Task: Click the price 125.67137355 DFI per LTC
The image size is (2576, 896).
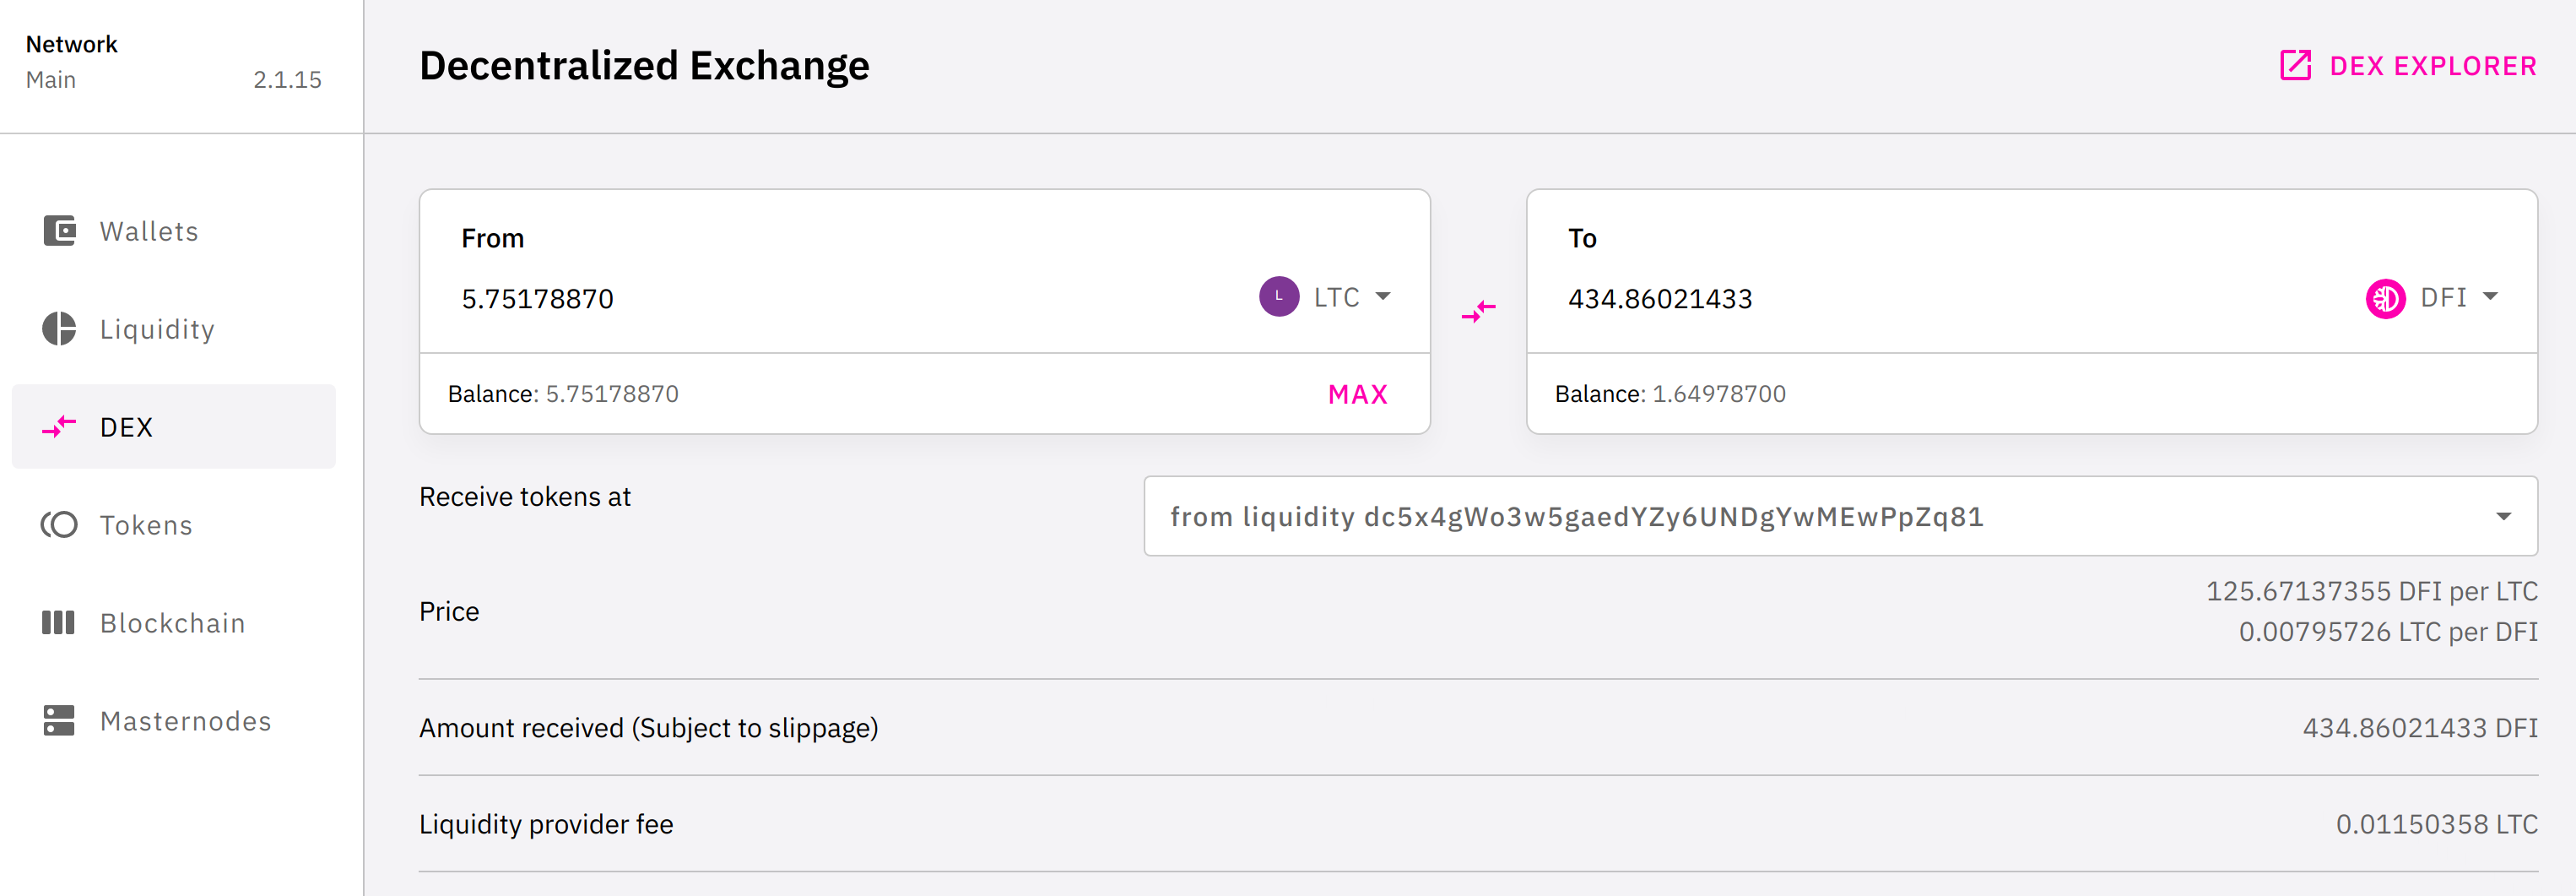Action: coord(2371,592)
